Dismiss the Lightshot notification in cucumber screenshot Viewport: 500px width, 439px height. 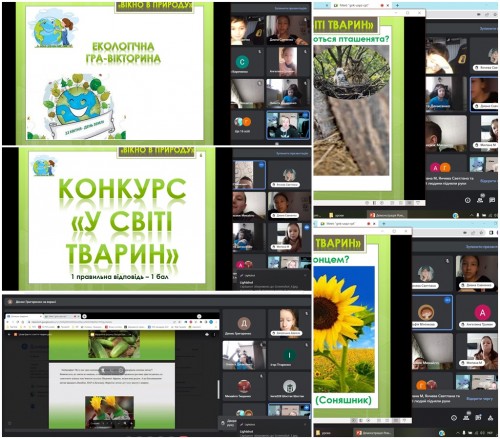pyautogui.click(x=305, y=425)
